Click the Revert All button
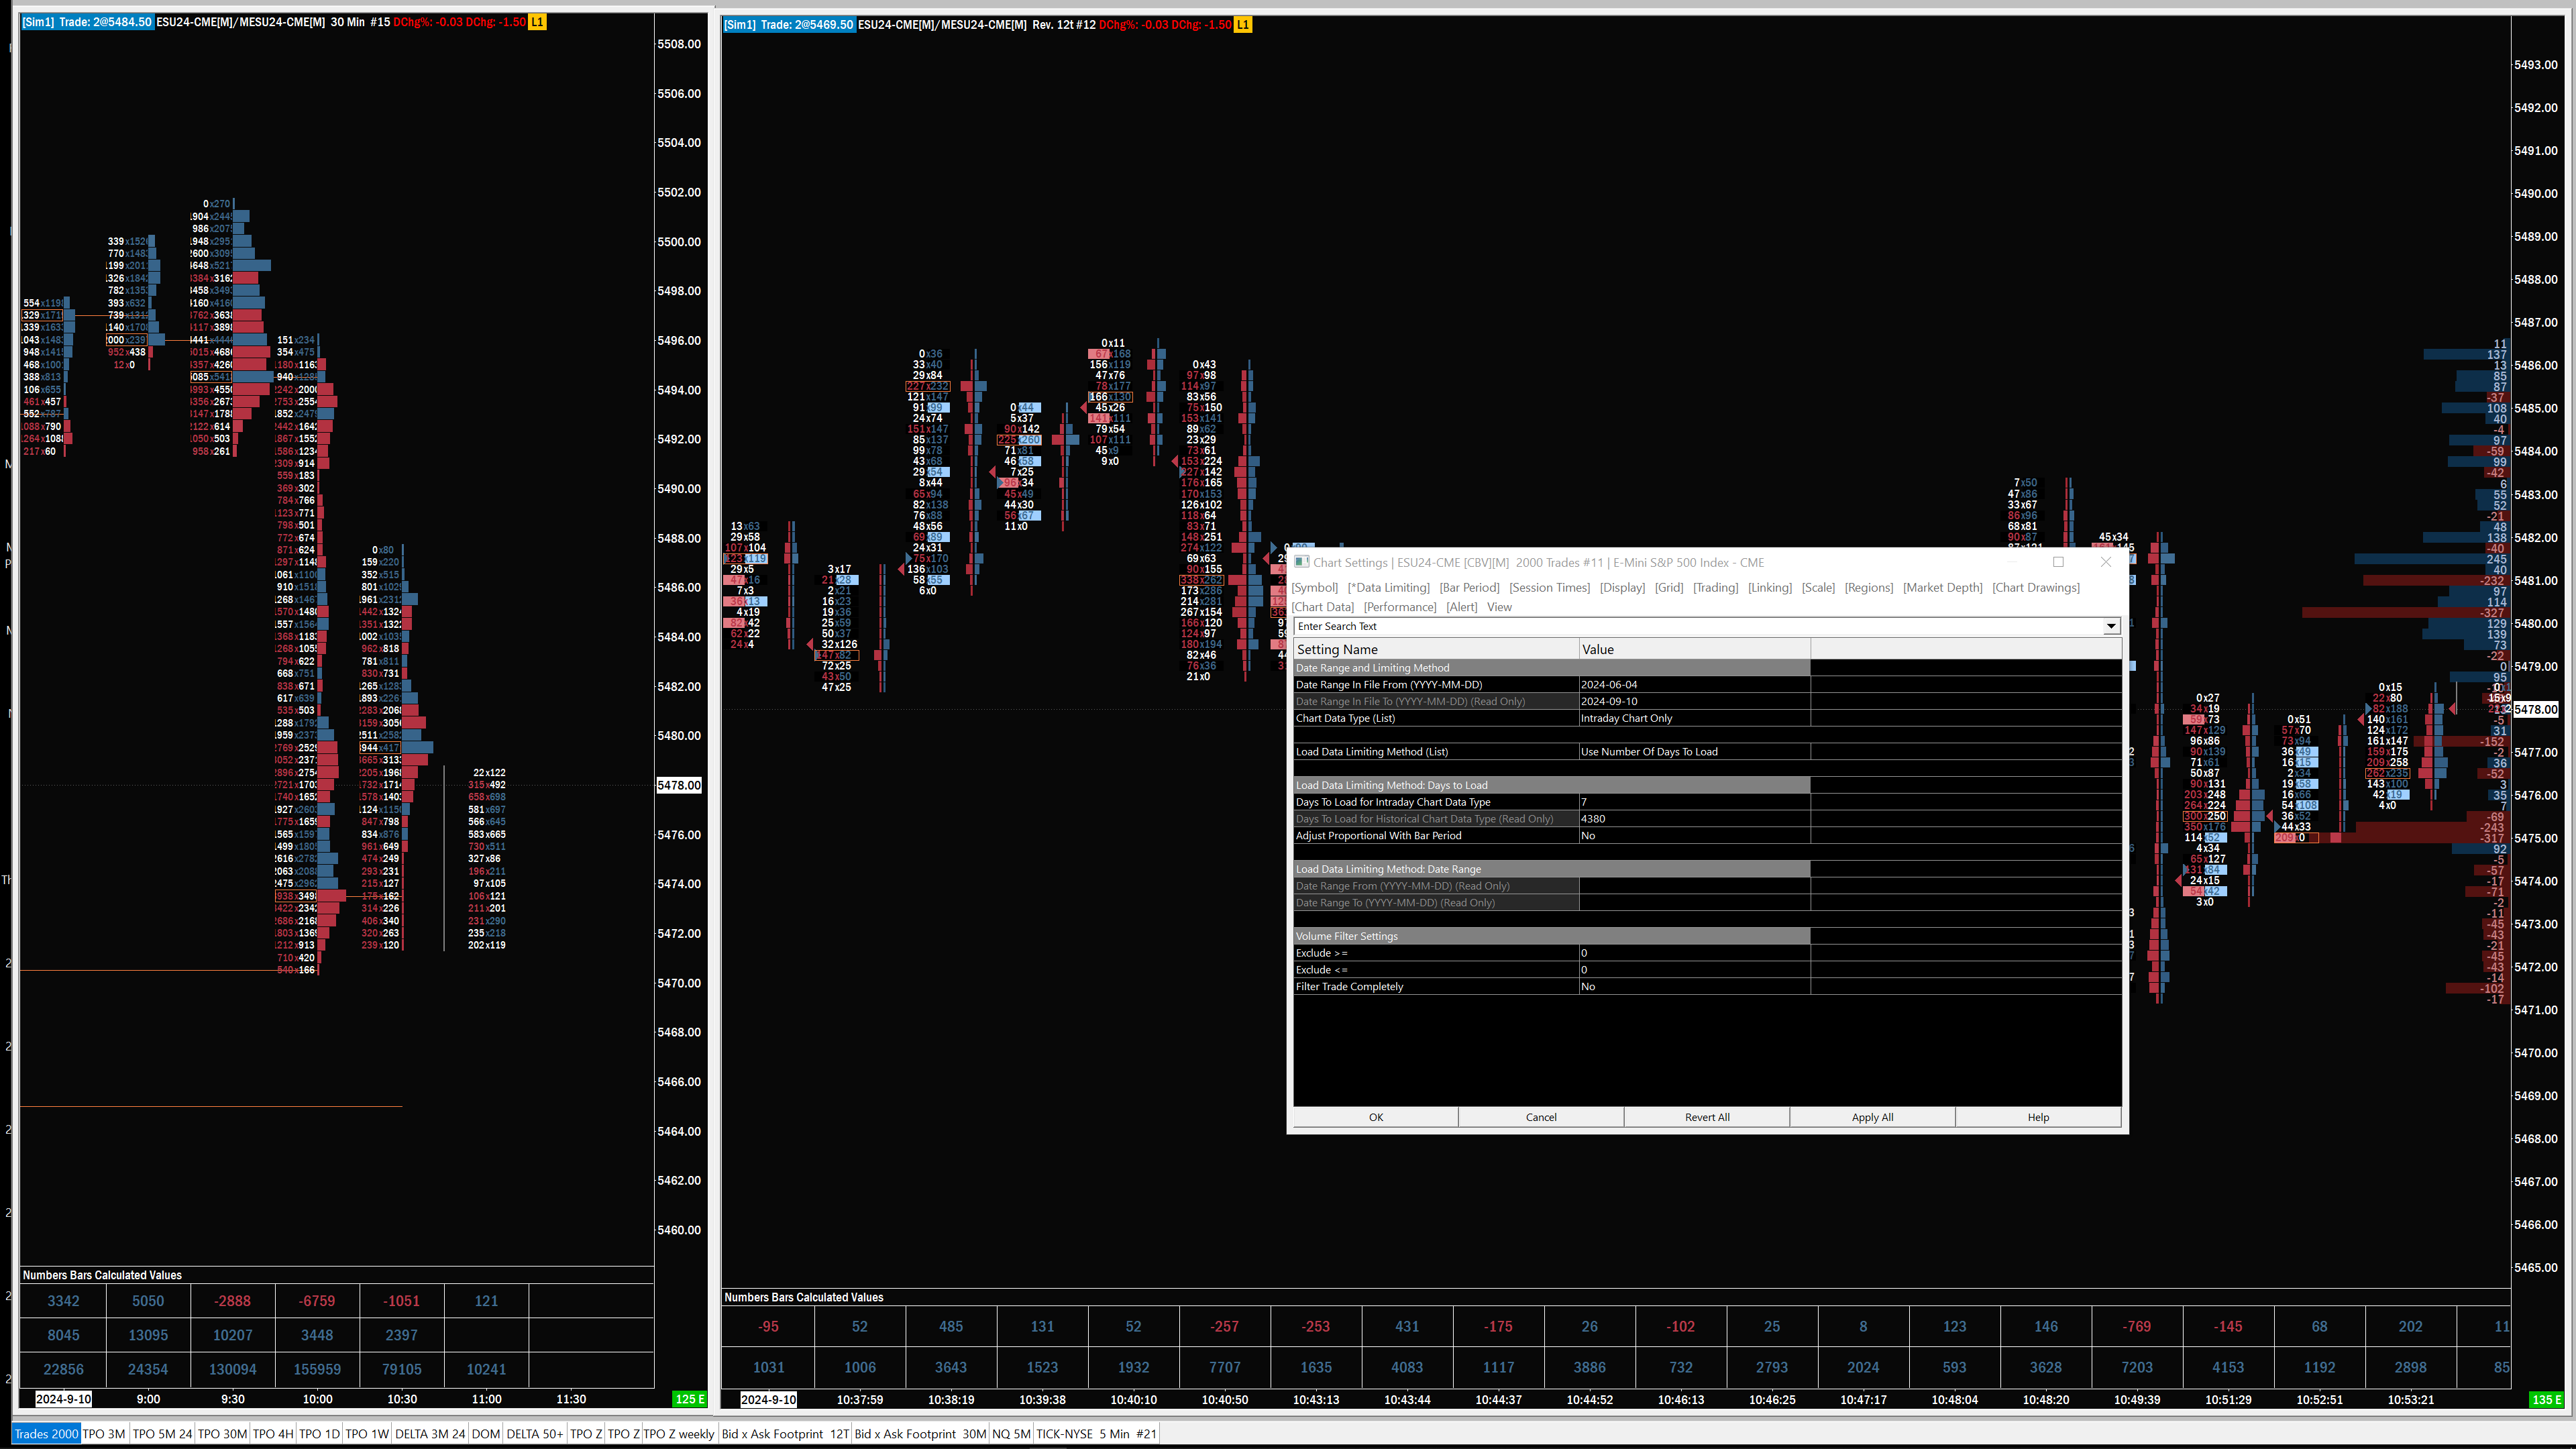This screenshot has height=1449, width=2576. coord(1706,1117)
